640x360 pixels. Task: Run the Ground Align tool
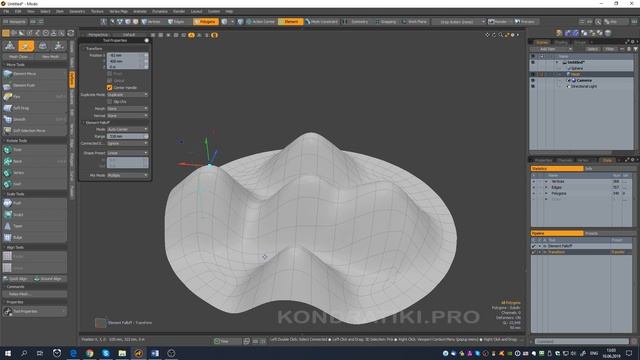coord(51,279)
